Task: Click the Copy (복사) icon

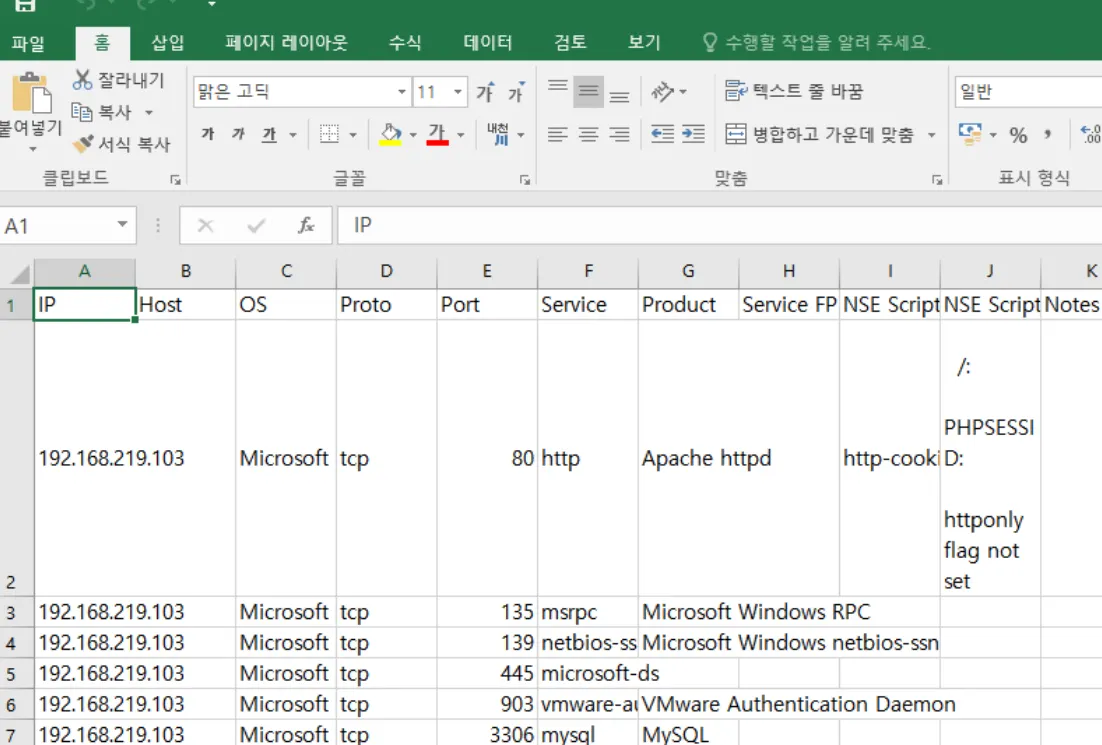Action: coord(82,112)
